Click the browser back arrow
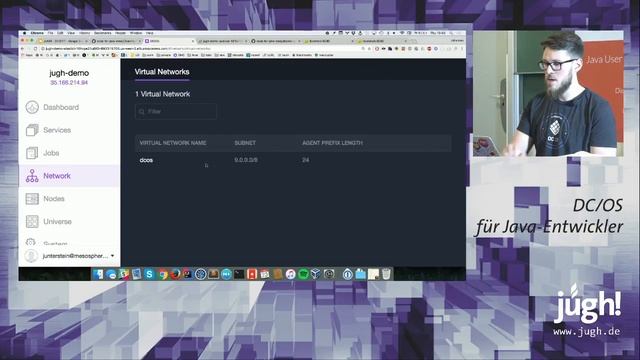640x360 pixels. (x=23, y=49)
